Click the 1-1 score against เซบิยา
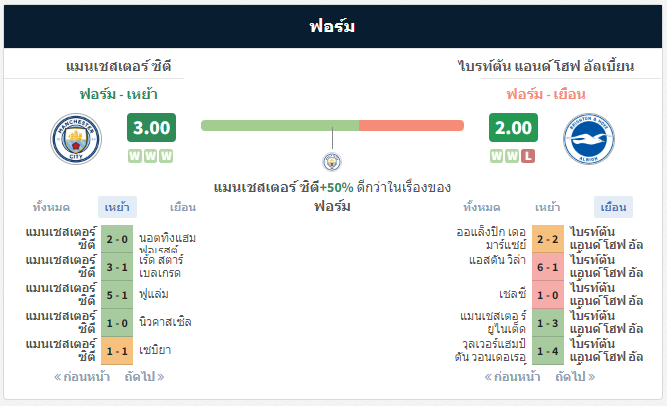667x406 pixels. pos(117,351)
